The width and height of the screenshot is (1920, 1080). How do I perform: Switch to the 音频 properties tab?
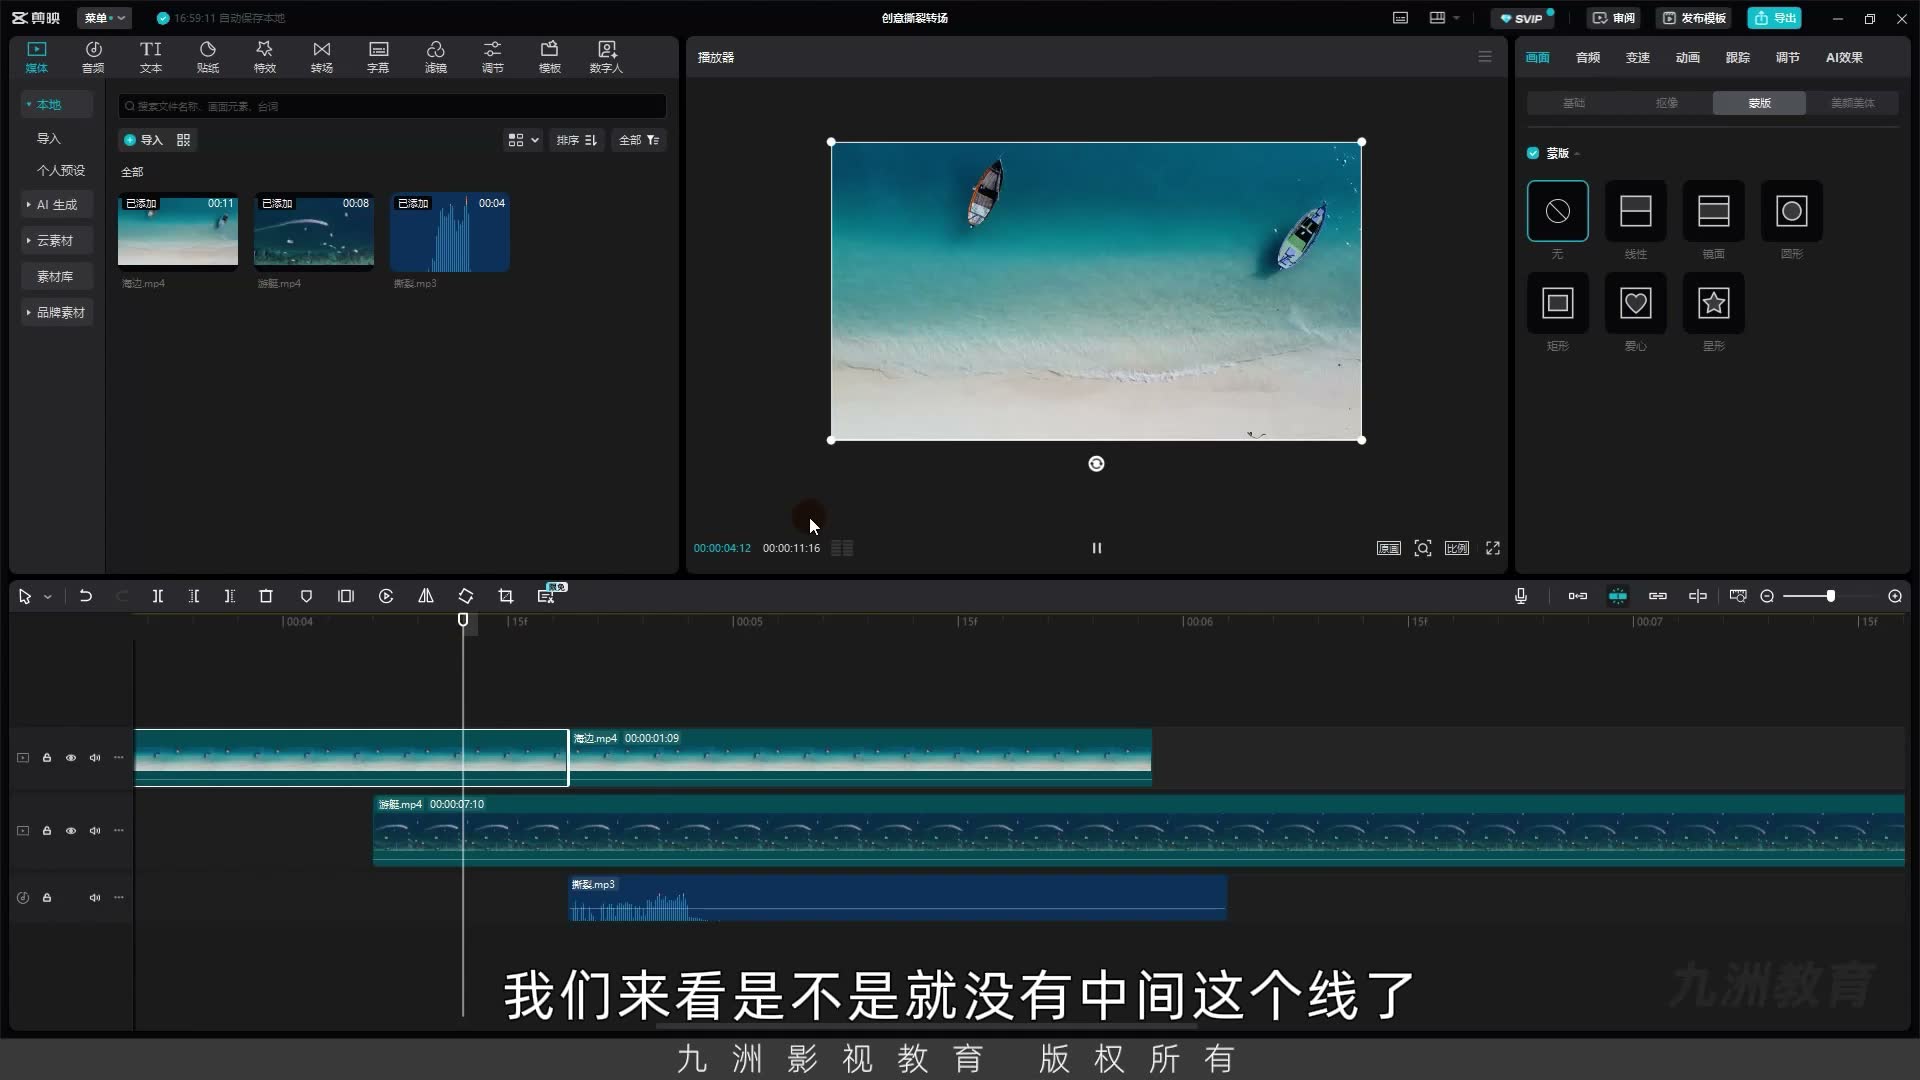[1588, 58]
